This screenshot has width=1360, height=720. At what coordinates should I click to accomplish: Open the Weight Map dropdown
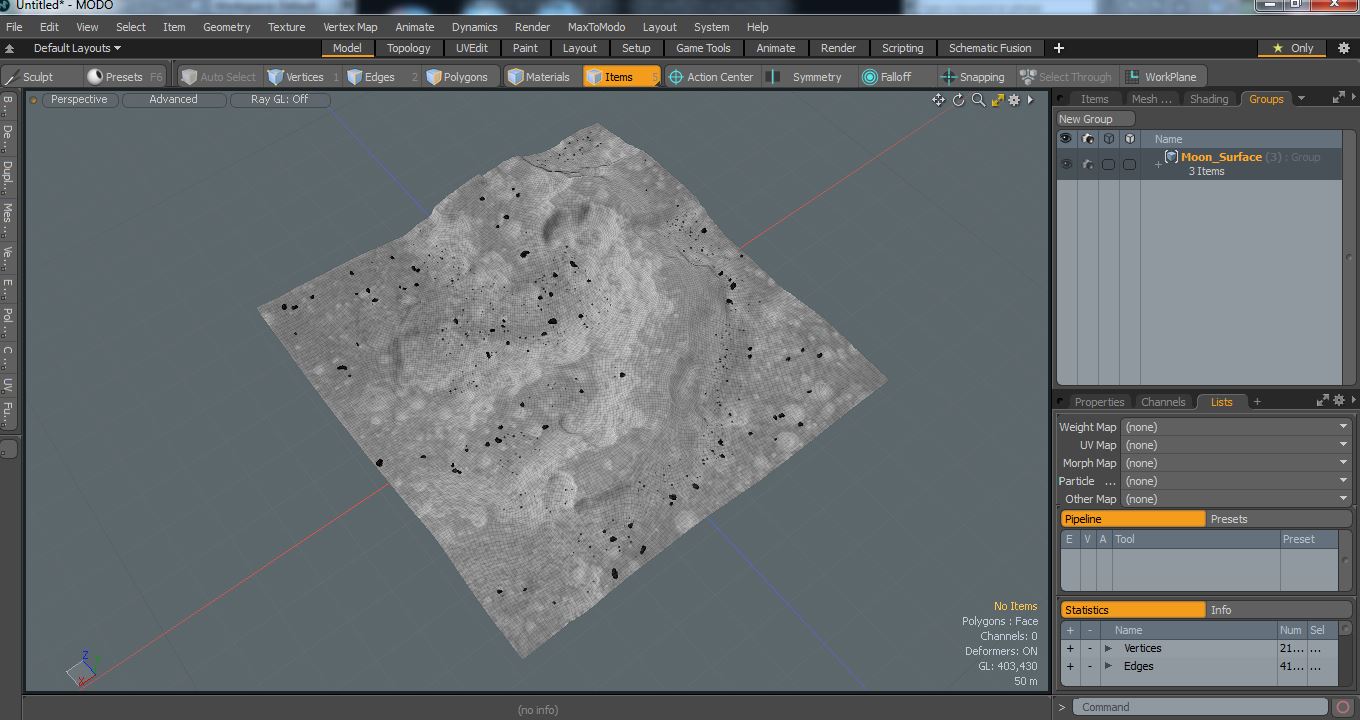pyautogui.click(x=1236, y=427)
